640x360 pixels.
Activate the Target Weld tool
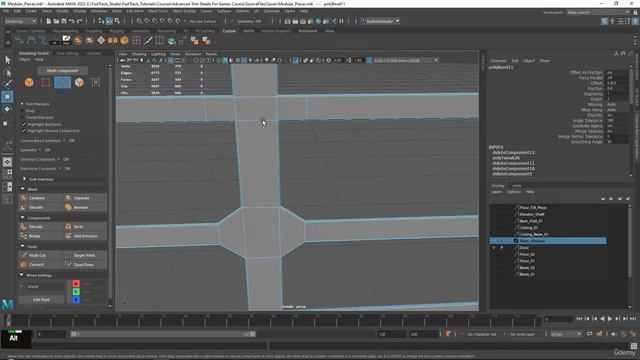coord(85,255)
